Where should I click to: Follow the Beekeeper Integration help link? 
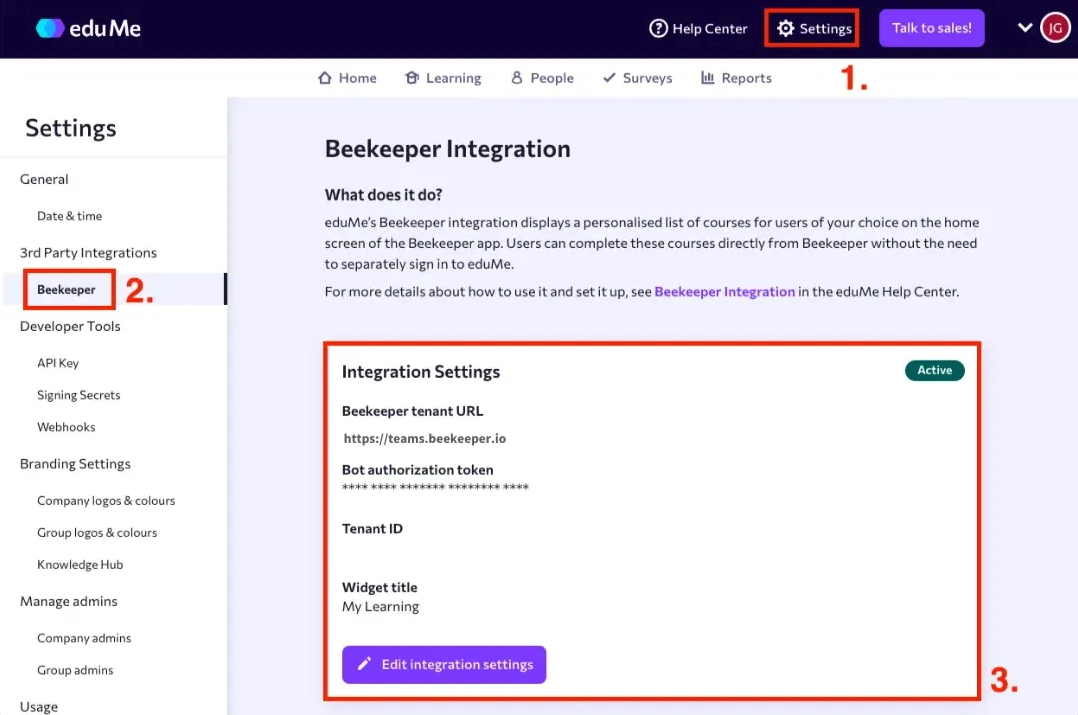[725, 292]
